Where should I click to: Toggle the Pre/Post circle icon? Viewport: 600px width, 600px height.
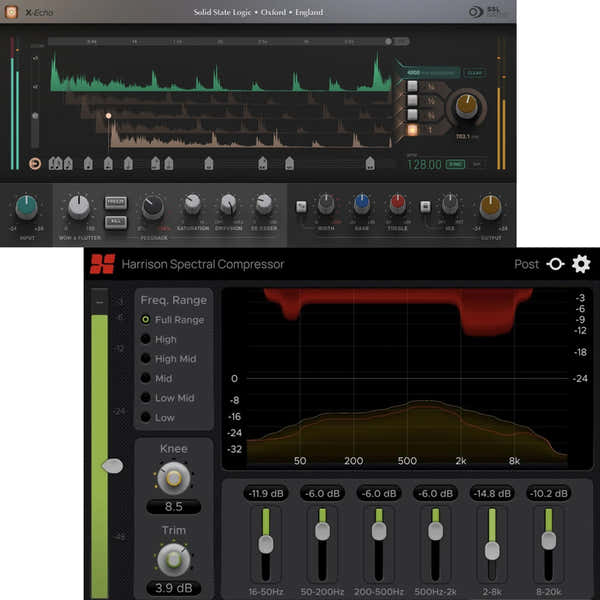point(555,264)
